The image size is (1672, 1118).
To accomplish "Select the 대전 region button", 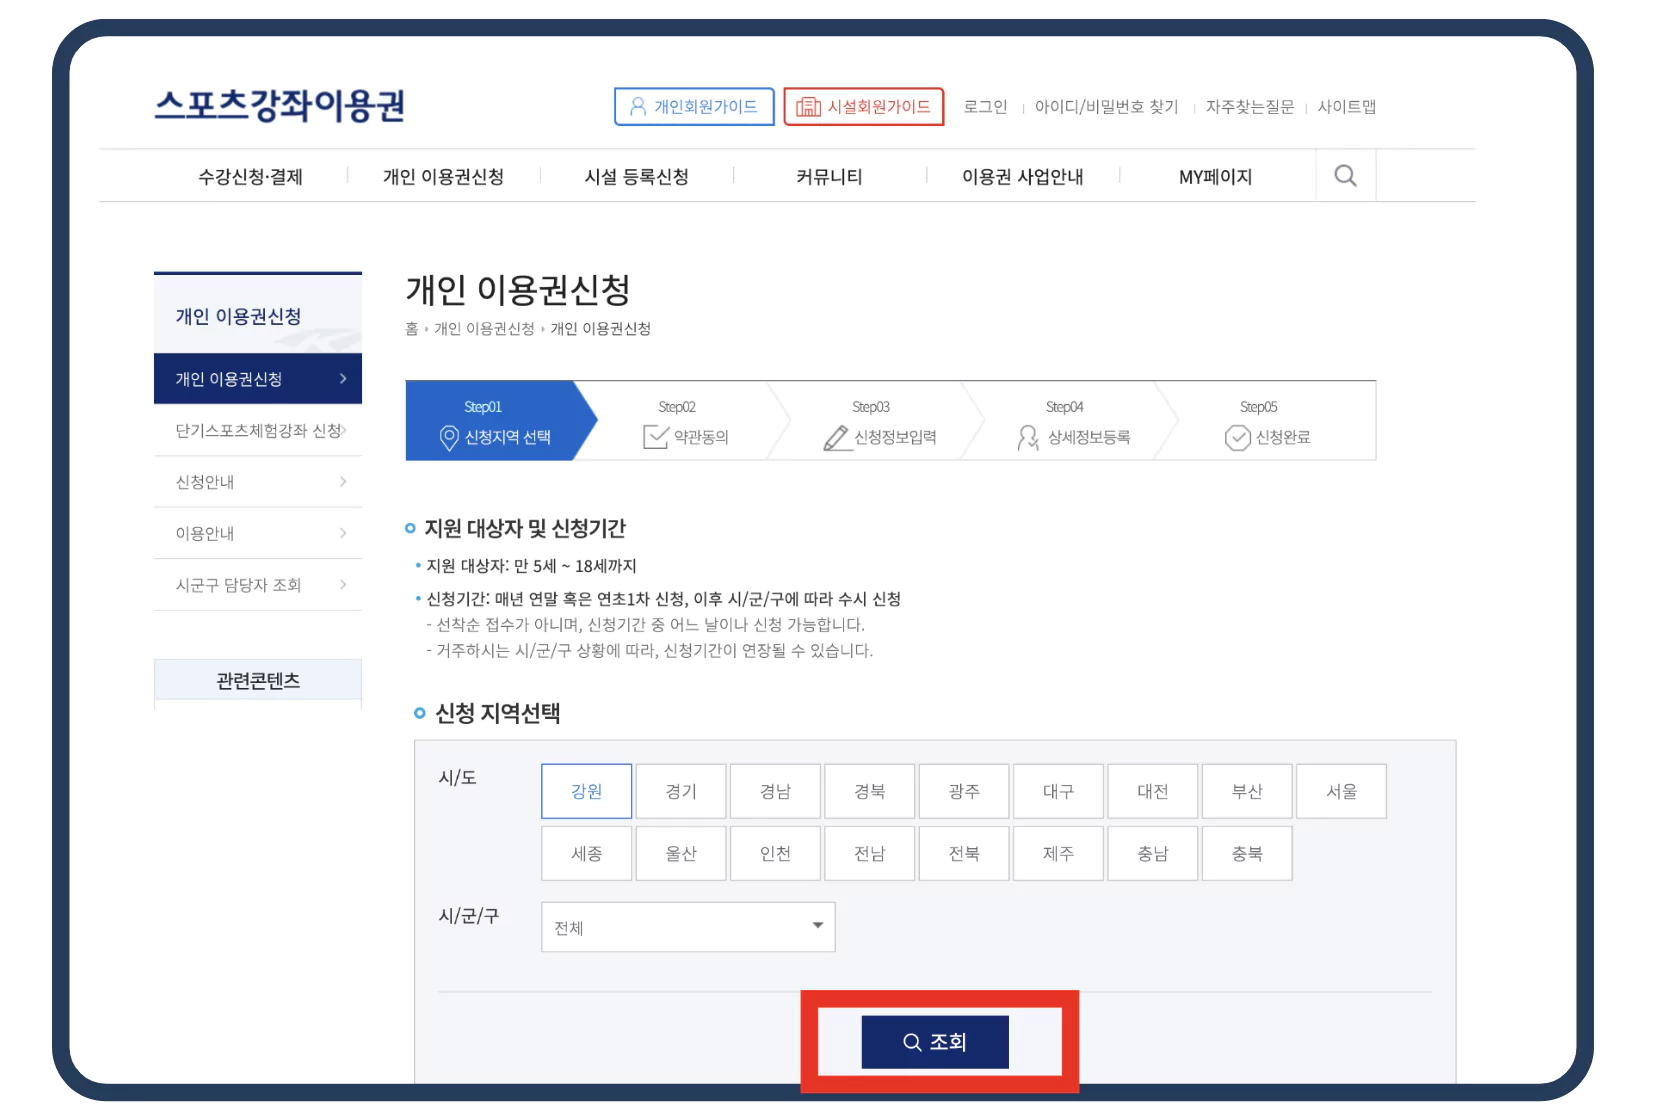I will tap(1153, 791).
